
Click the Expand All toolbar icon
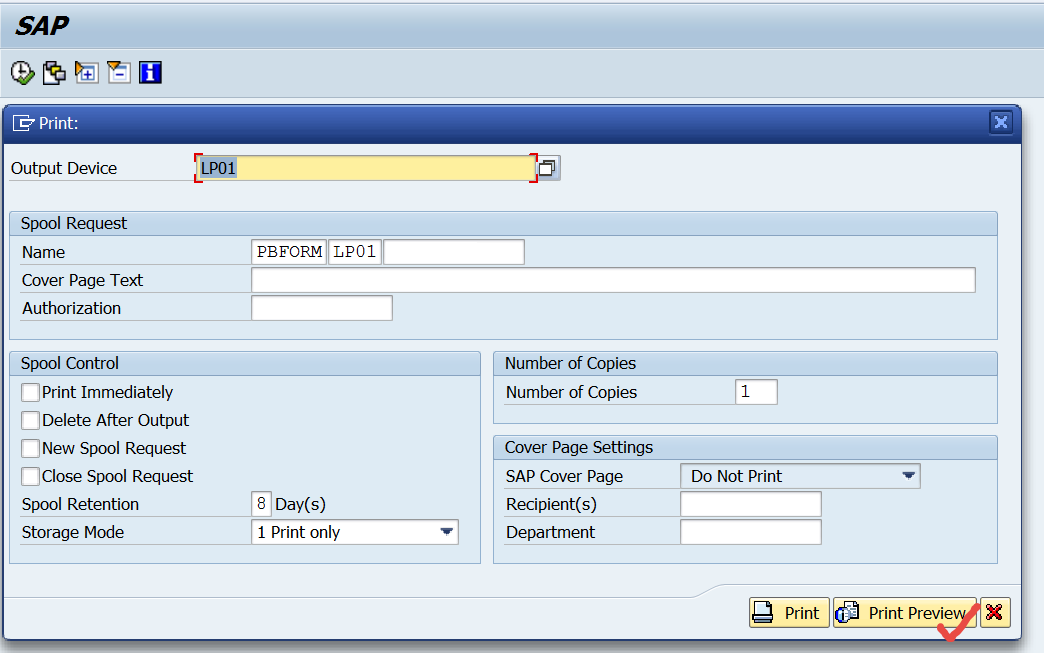click(x=86, y=71)
